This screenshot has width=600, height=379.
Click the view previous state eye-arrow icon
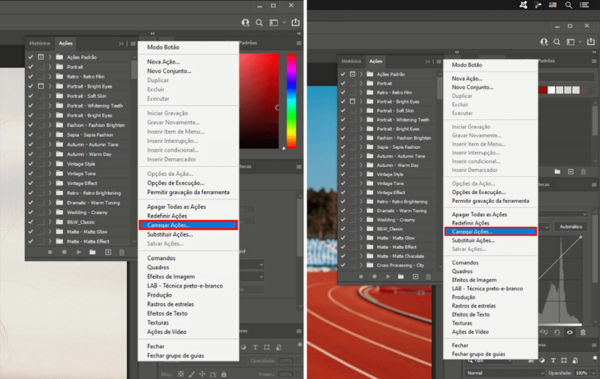pyautogui.click(x=544, y=332)
